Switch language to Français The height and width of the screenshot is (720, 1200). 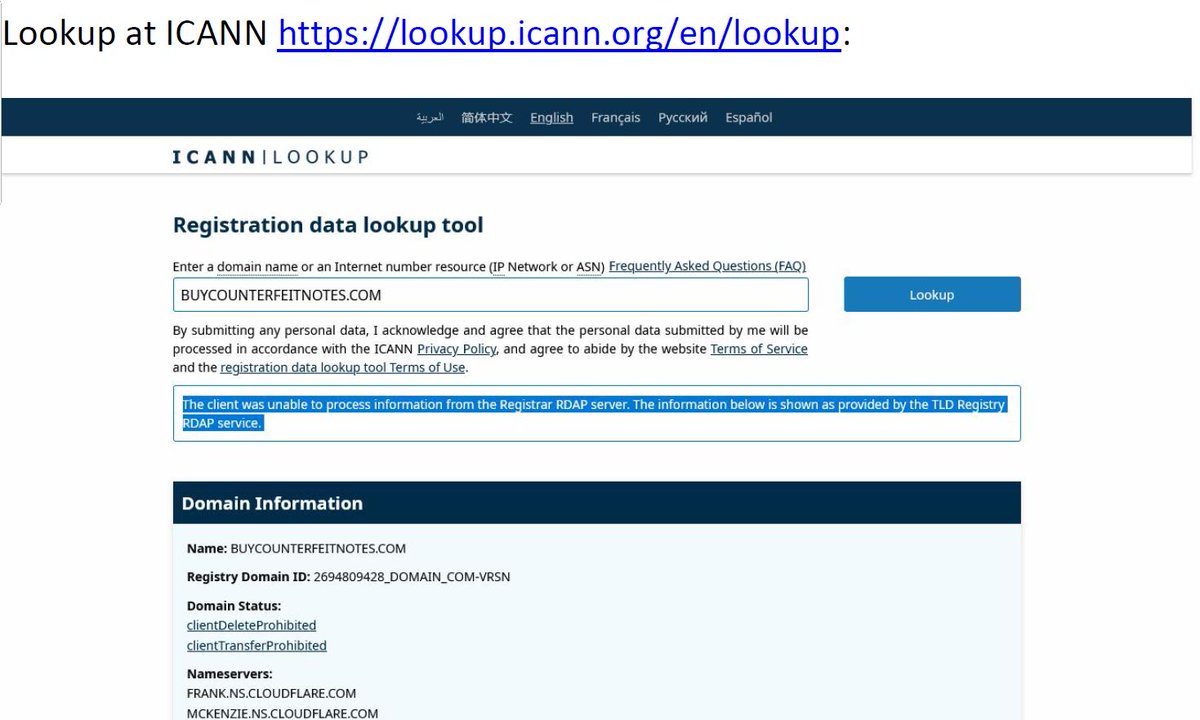pyautogui.click(x=616, y=118)
